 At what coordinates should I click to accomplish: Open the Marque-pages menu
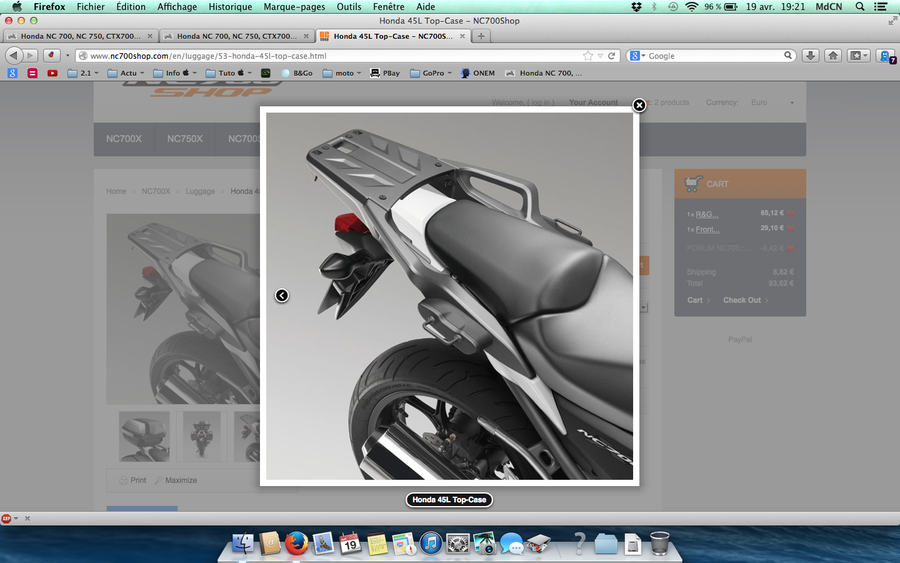(x=295, y=6)
